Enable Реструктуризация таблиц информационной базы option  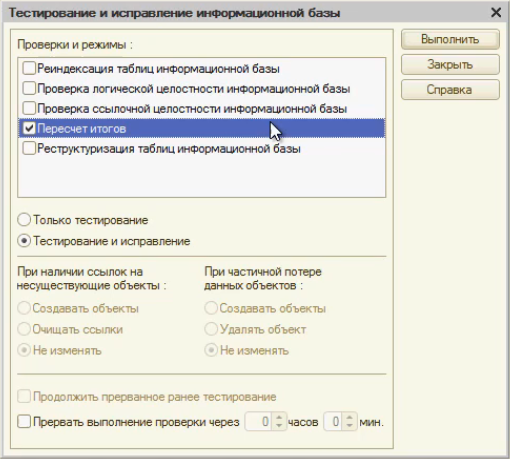(29, 148)
